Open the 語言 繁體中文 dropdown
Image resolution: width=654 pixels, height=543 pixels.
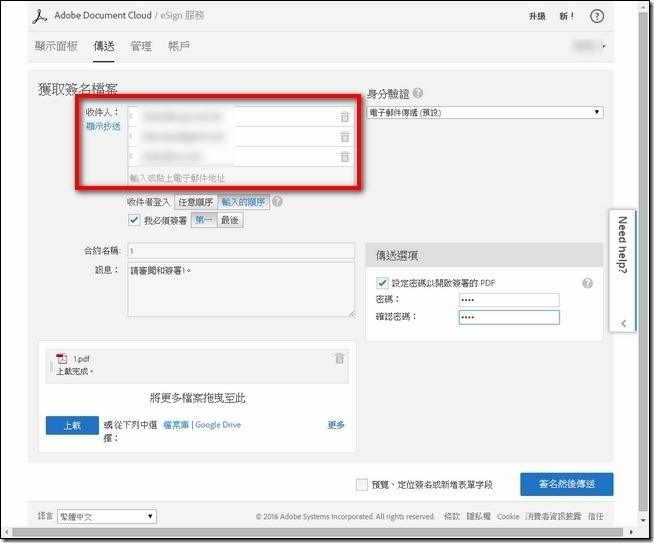pyautogui.click(x=107, y=516)
